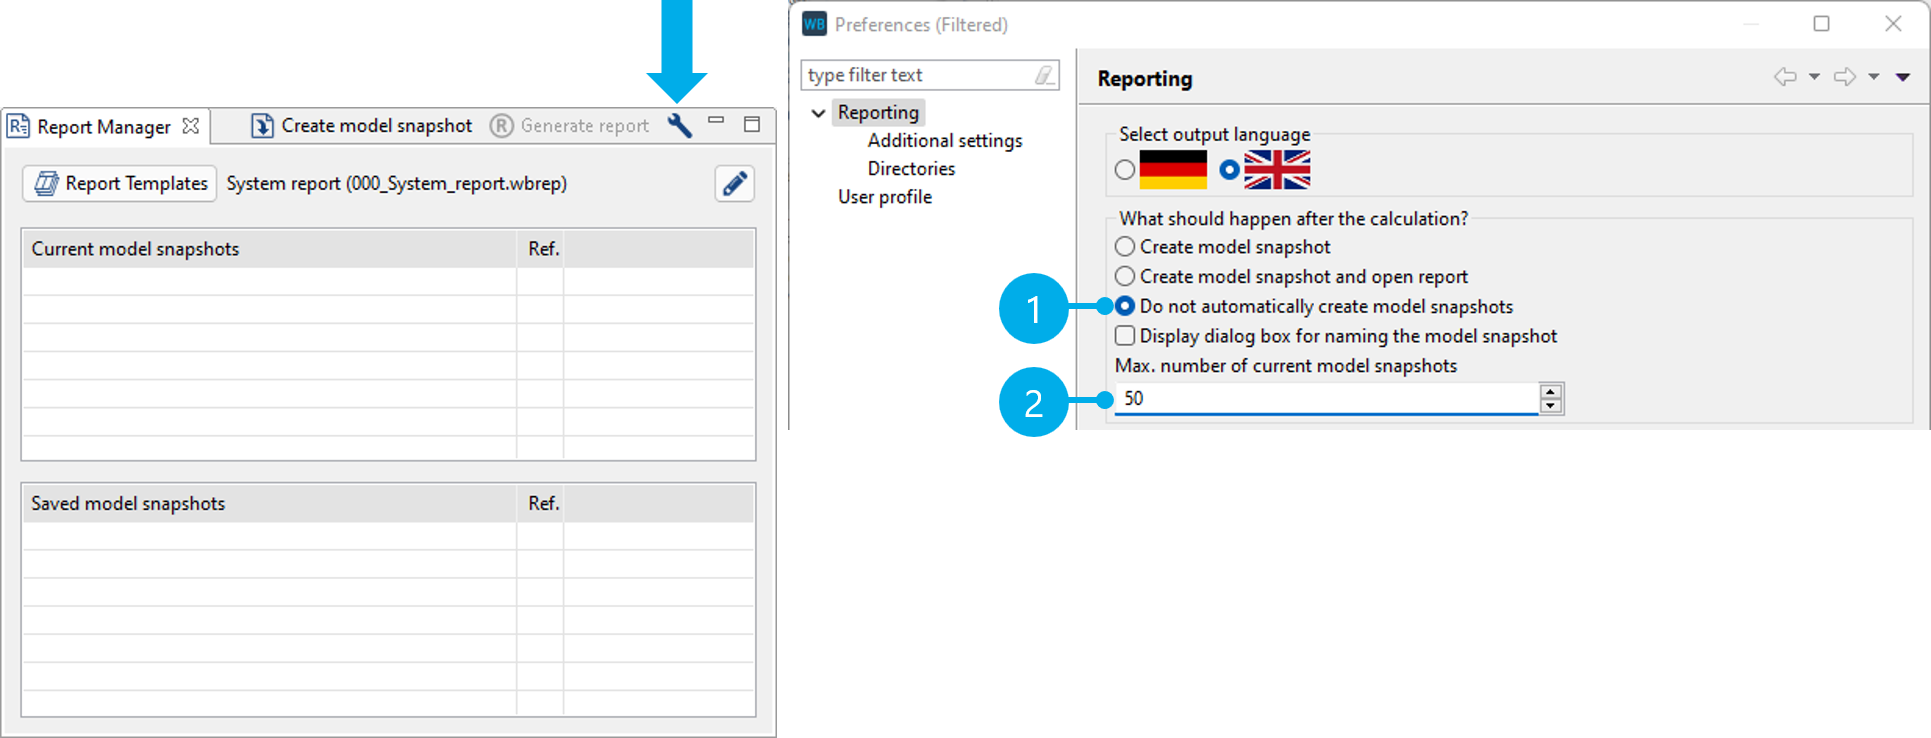Open the back history dropdown arrow
The image size is (1931, 738).
pos(1814,76)
